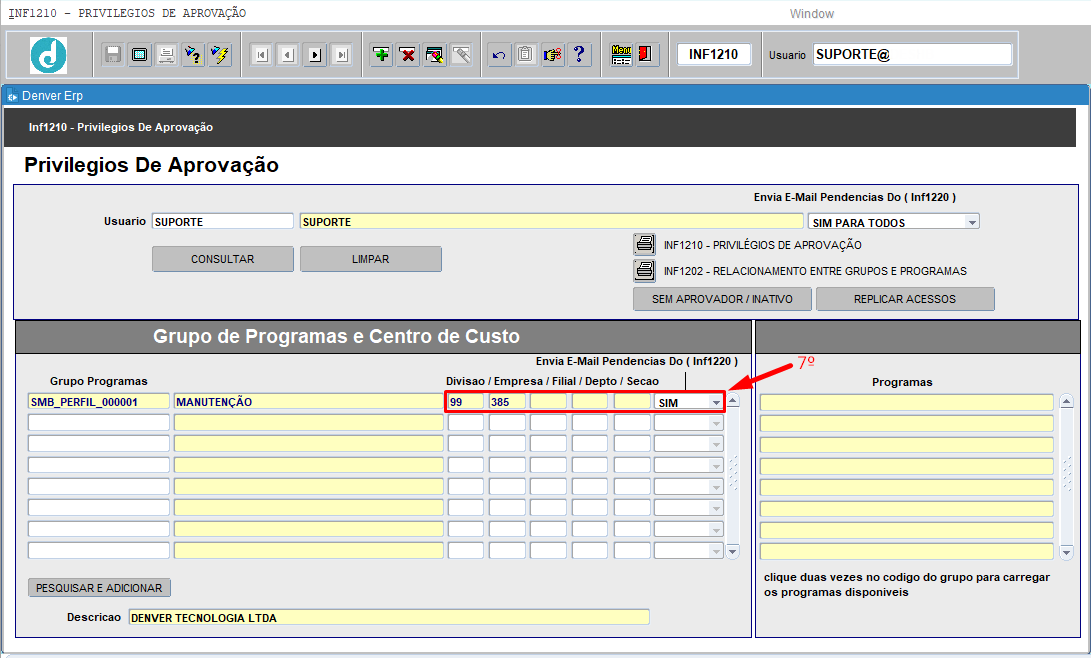
Task: Click the clear record eraser icon
Action: click(435, 54)
